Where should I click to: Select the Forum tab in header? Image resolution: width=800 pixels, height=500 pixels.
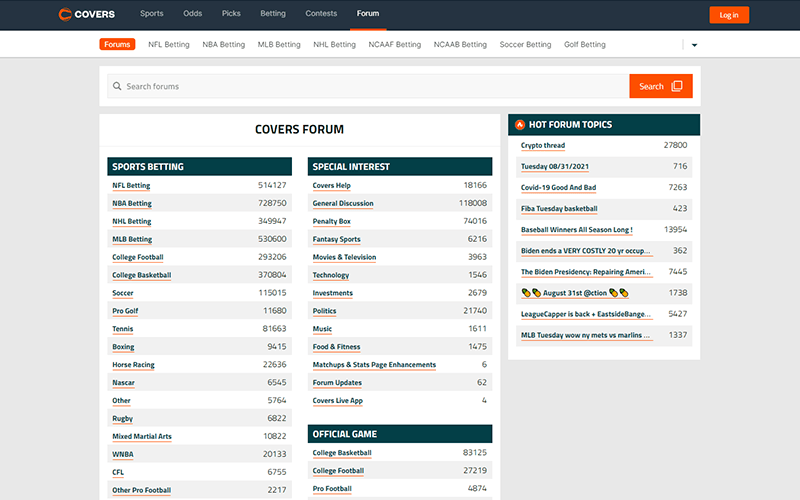point(368,13)
